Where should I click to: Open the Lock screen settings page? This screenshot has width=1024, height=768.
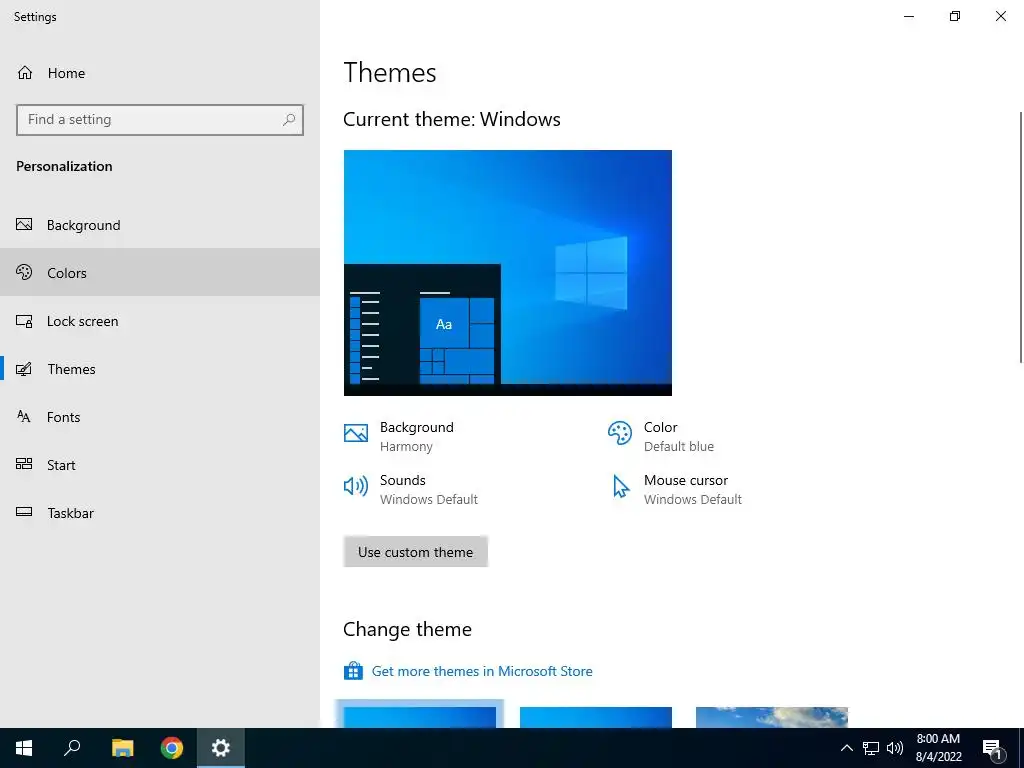click(160, 321)
